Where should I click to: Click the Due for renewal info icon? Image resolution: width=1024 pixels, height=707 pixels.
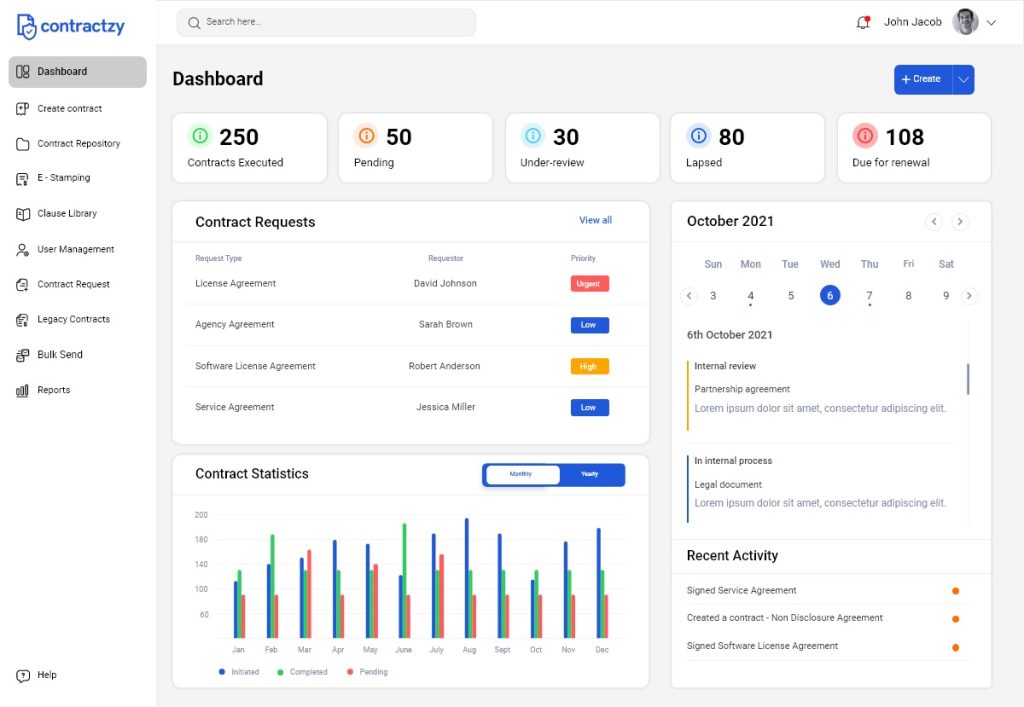coord(865,136)
